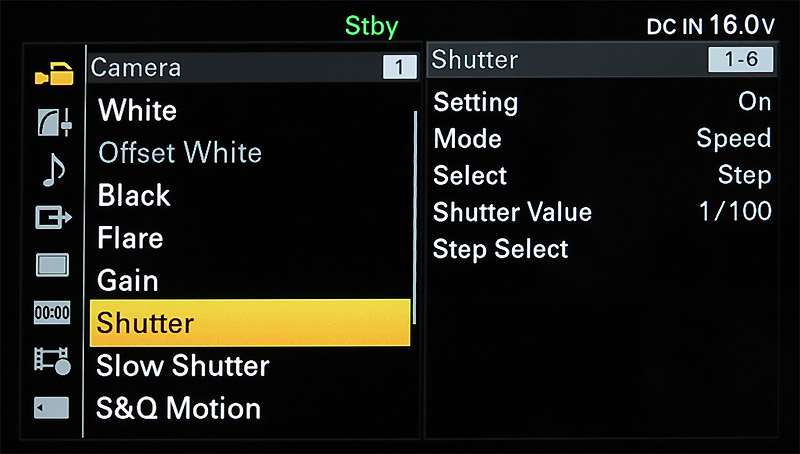Open the Recording film reel menu icon
The height and width of the screenshot is (454, 800).
coord(53,360)
